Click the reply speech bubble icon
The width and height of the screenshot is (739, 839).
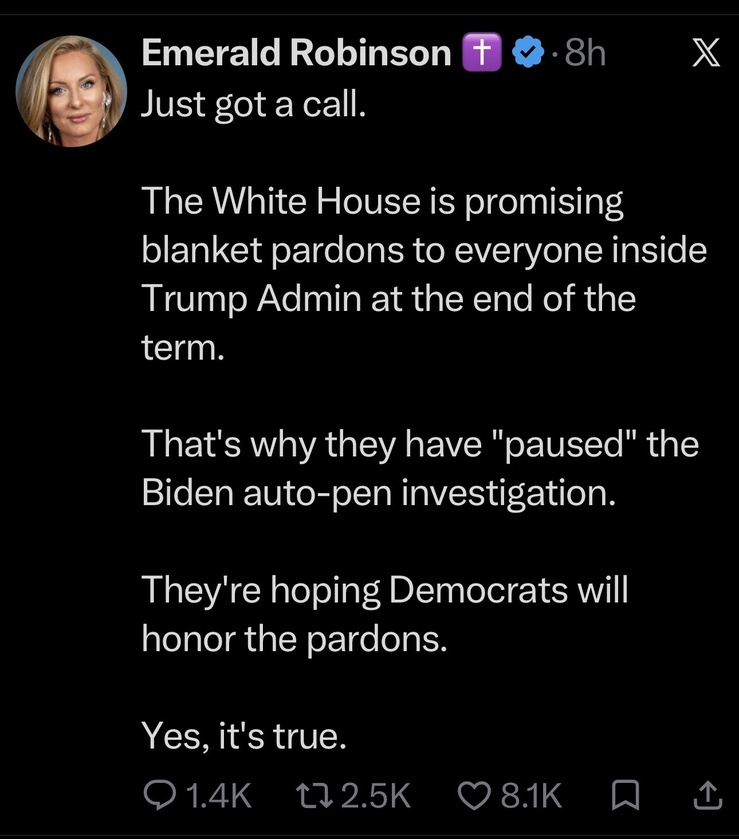pos(159,795)
